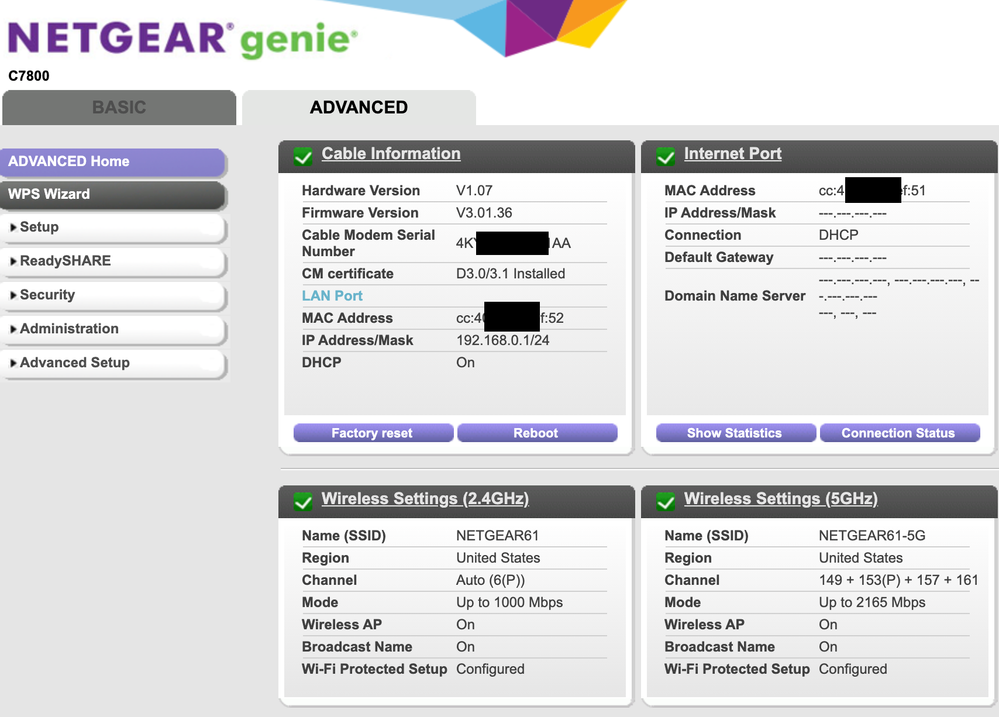The height and width of the screenshot is (717, 999).
Task: Click the Domain Name Server label
Action: click(x=735, y=296)
